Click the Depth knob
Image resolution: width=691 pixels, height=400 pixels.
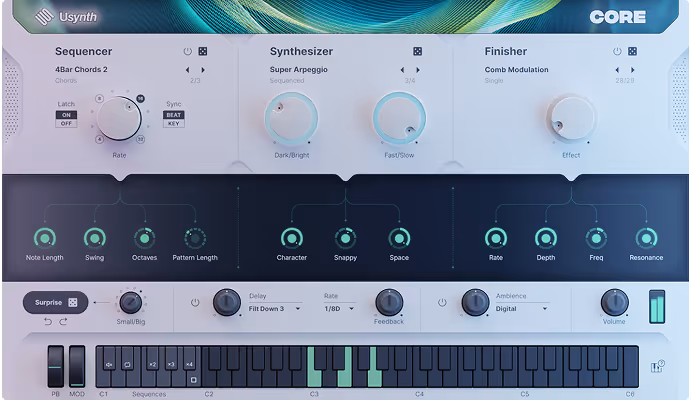point(546,238)
